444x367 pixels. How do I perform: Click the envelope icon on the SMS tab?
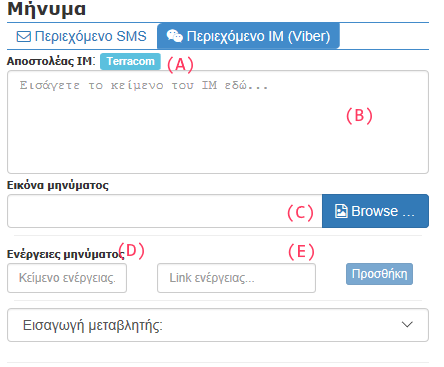tap(24, 36)
